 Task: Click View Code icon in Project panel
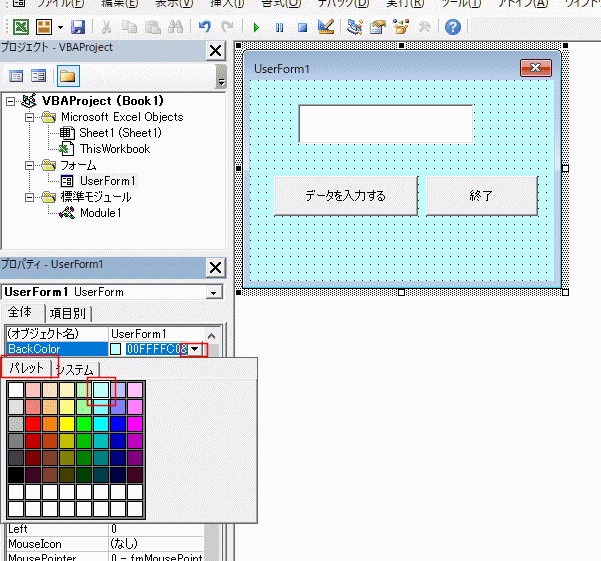tap(16, 76)
